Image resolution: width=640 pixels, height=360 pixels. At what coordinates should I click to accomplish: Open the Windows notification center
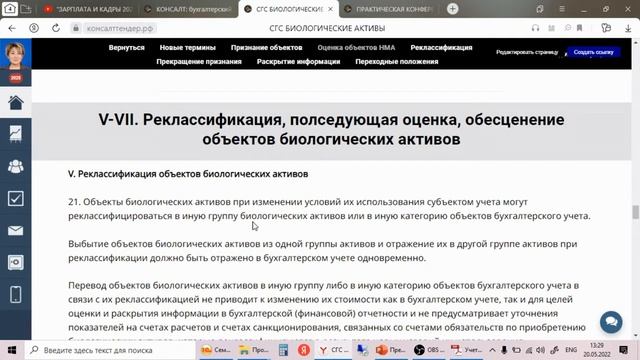click(x=623, y=350)
